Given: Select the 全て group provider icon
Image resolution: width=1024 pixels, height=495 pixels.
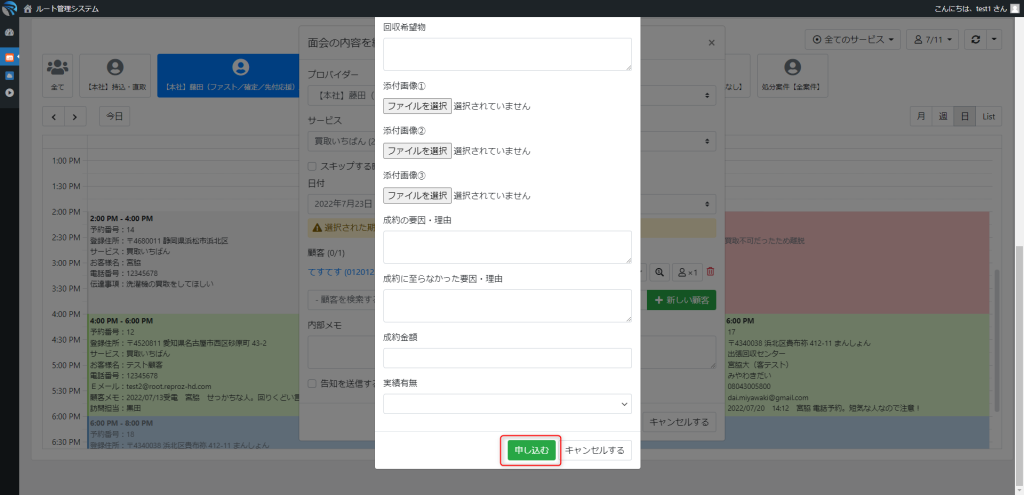Looking at the screenshot, I should [x=57, y=76].
